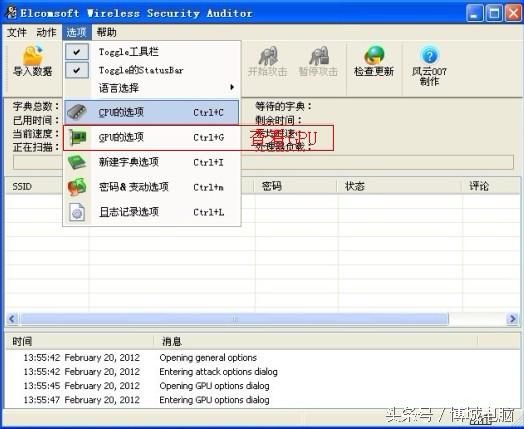Image resolution: width=524 pixels, height=429 pixels.
Task: Expand the 语言选择 submenu arrow
Action: [x=232, y=88]
